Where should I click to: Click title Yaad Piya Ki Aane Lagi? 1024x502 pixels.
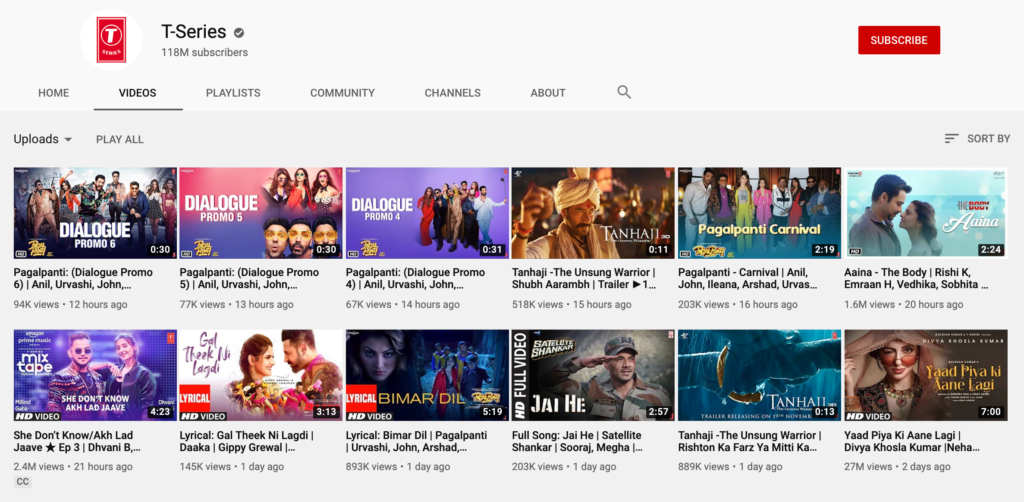point(912,441)
